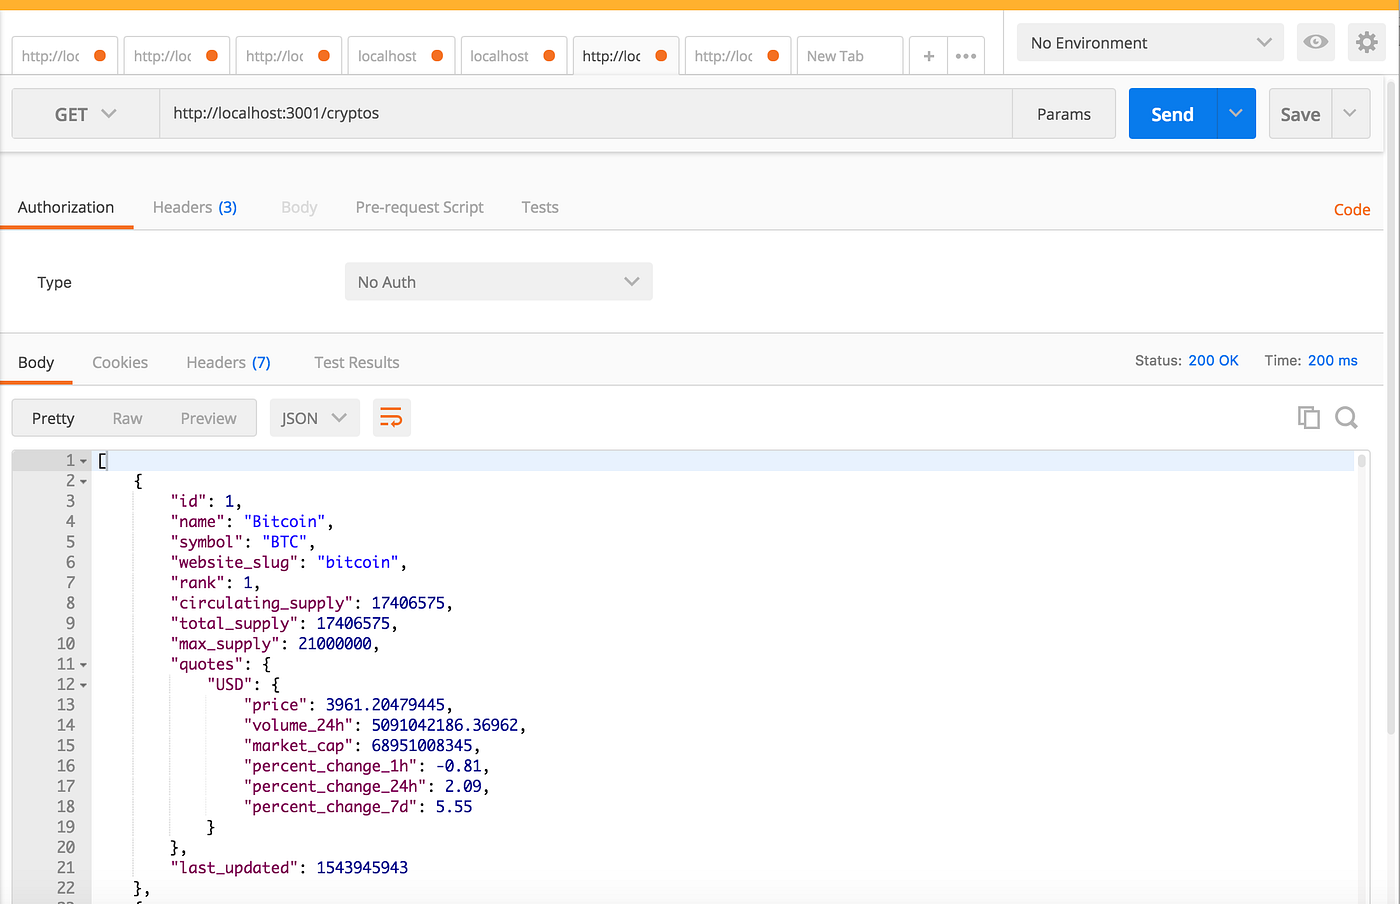Switch response view to Raw

click(127, 417)
